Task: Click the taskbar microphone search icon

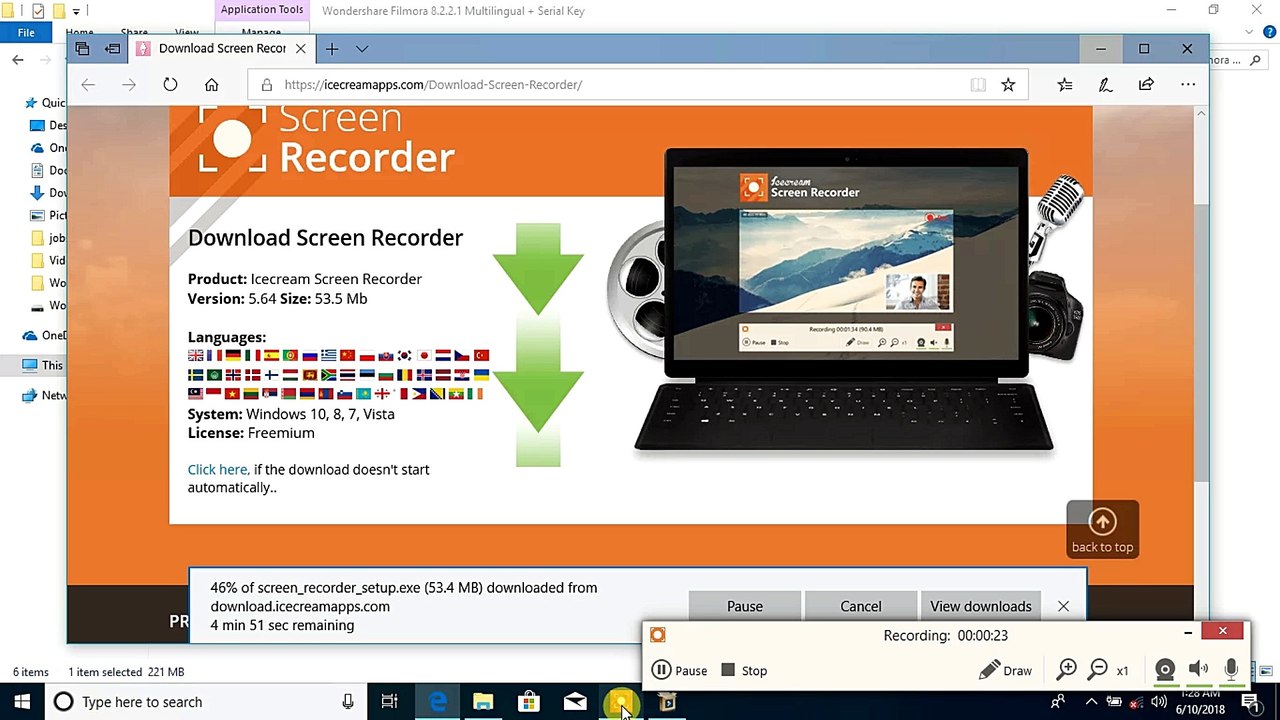Action: (x=348, y=702)
